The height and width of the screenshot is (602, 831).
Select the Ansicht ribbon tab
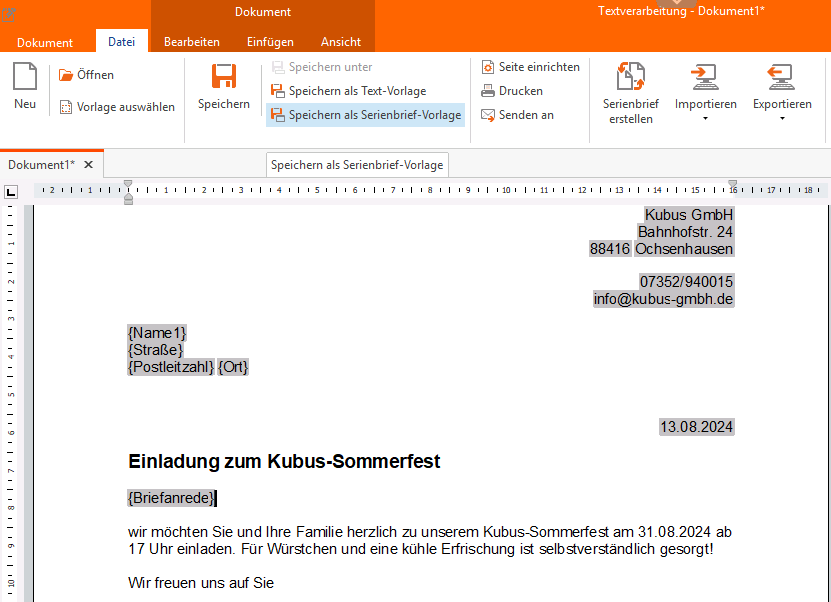tap(341, 42)
